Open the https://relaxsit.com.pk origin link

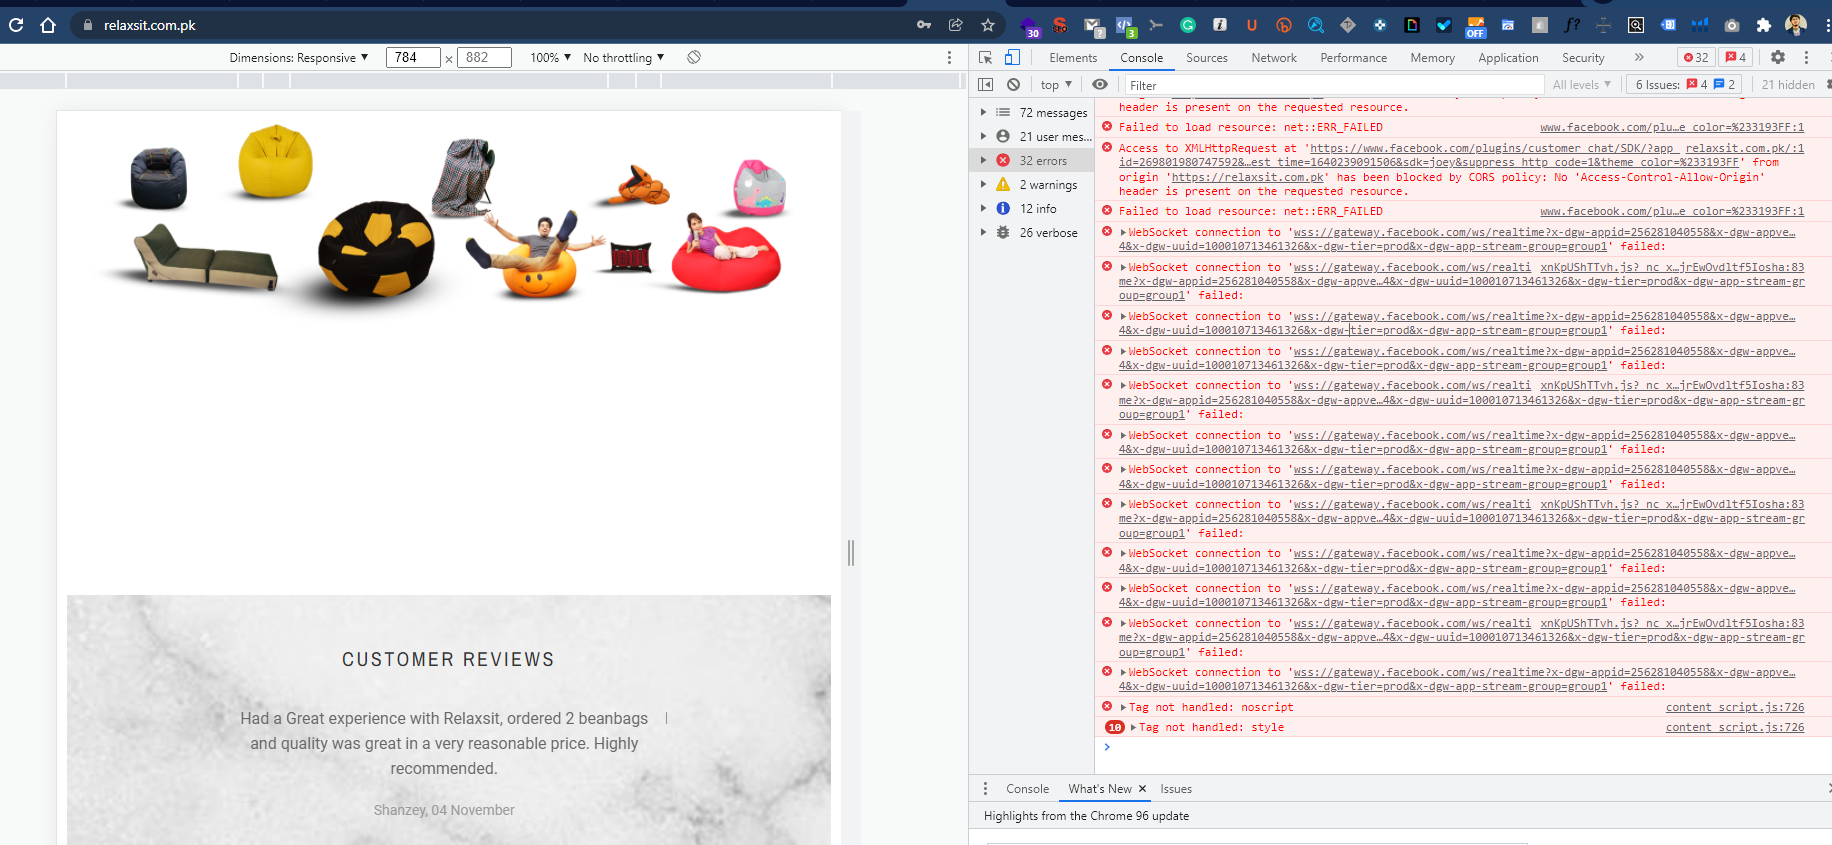[1248, 178]
